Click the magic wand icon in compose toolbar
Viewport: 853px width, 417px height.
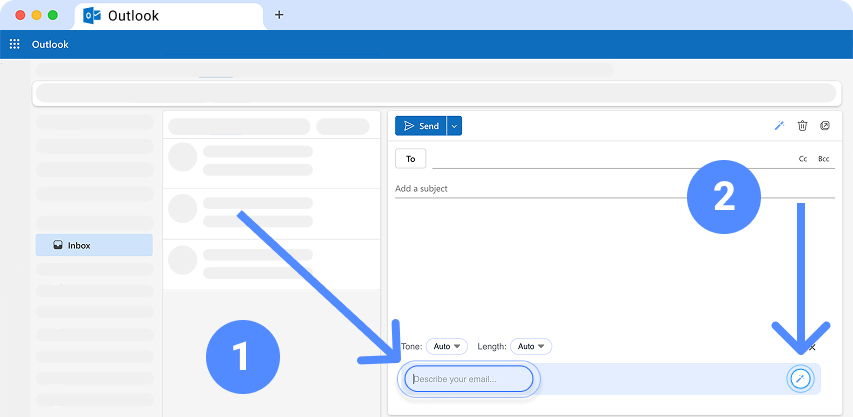click(x=780, y=126)
